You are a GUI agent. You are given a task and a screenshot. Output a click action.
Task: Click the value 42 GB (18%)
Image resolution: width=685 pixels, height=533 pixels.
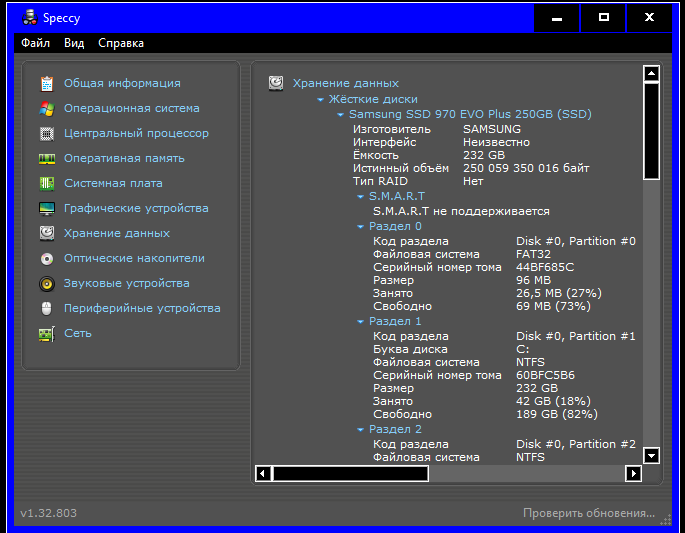(x=553, y=401)
